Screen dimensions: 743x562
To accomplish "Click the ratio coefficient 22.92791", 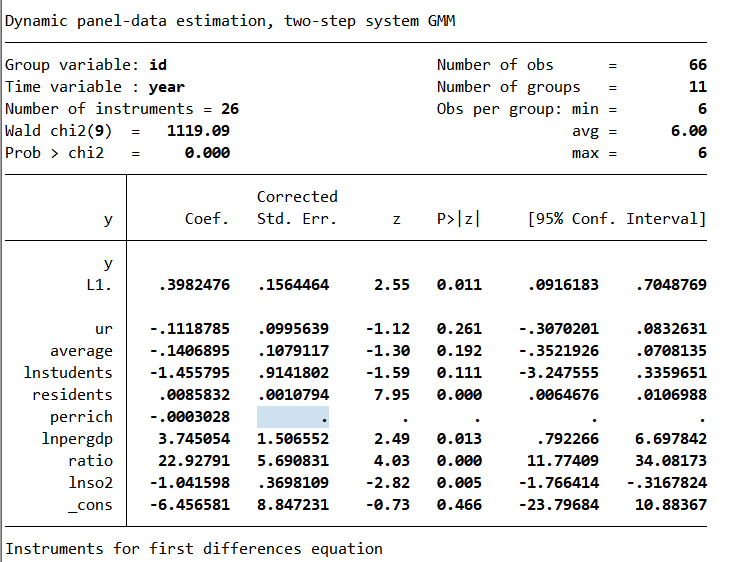I will point(194,461).
